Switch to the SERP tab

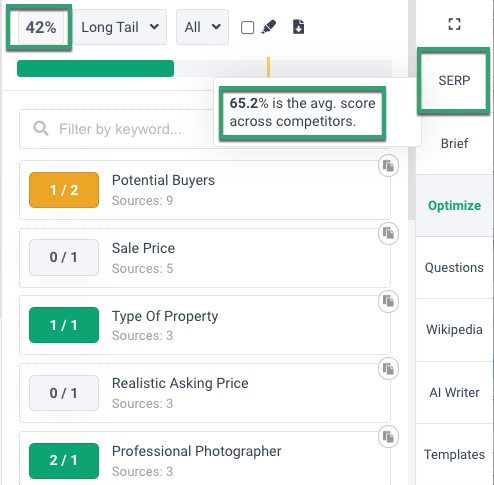pos(454,80)
